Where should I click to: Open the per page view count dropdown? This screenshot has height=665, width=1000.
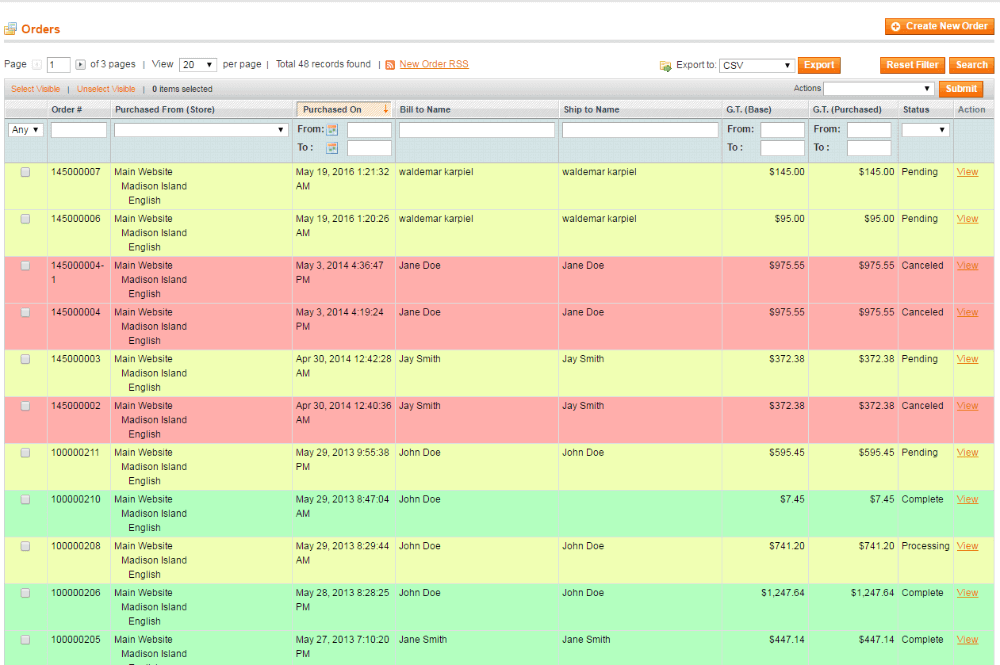click(x=197, y=65)
